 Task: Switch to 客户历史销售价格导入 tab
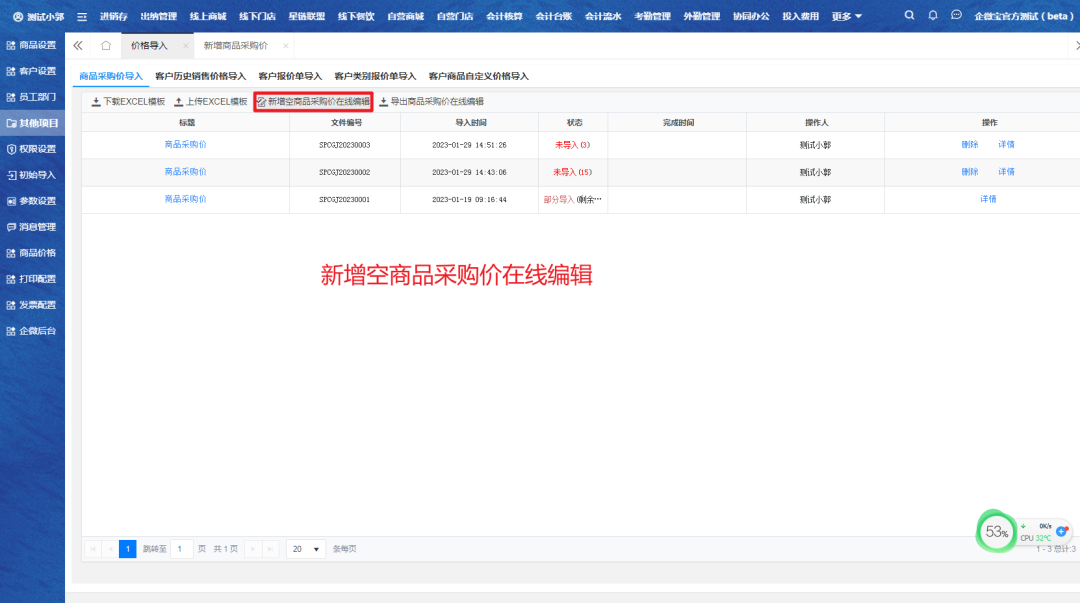200,76
